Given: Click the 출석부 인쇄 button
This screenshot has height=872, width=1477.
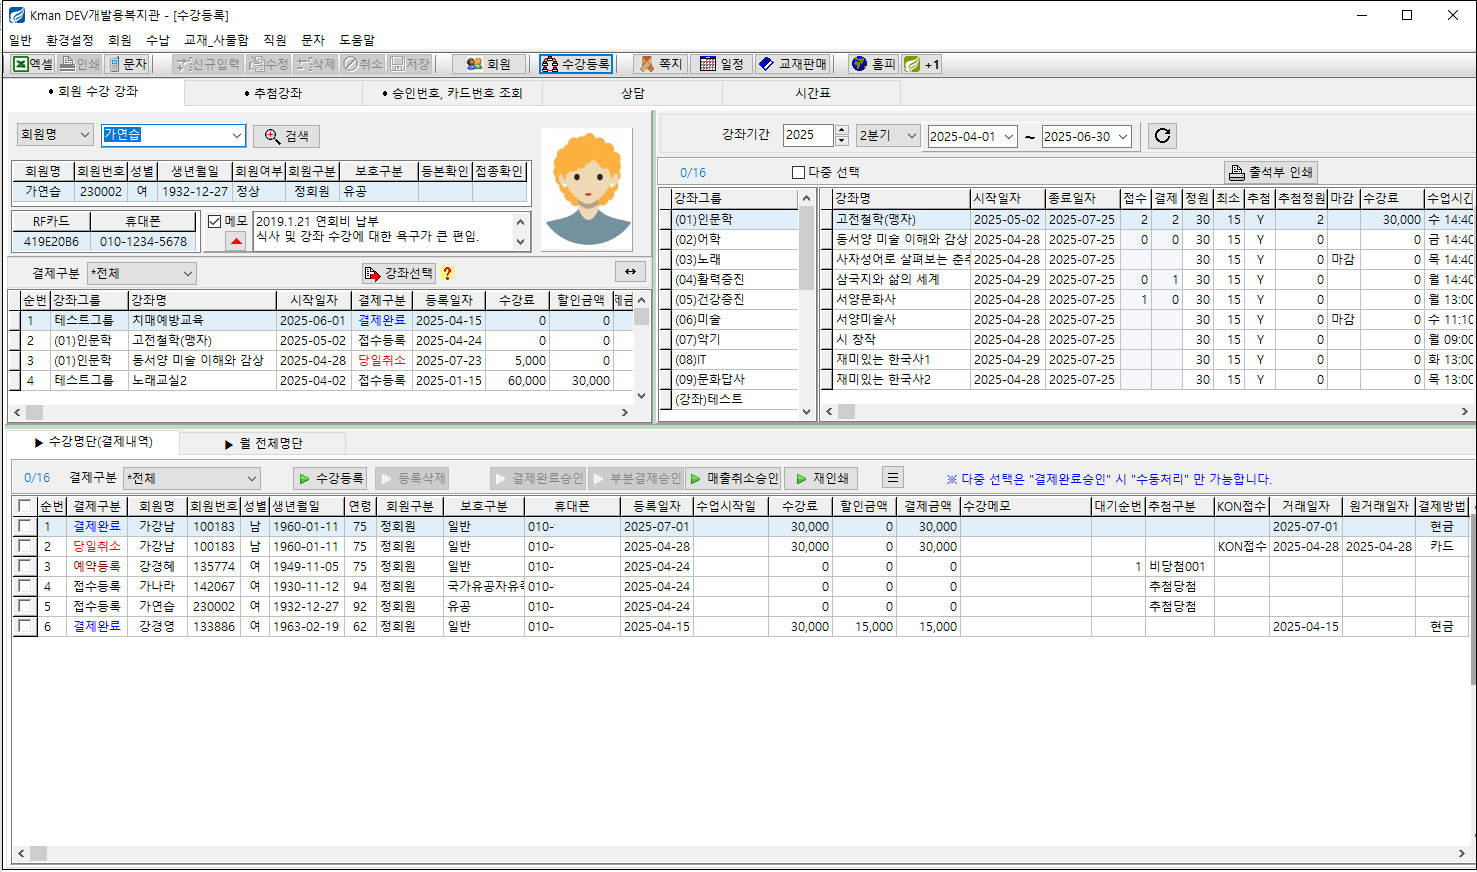Looking at the screenshot, I should tap(1271, 172).
